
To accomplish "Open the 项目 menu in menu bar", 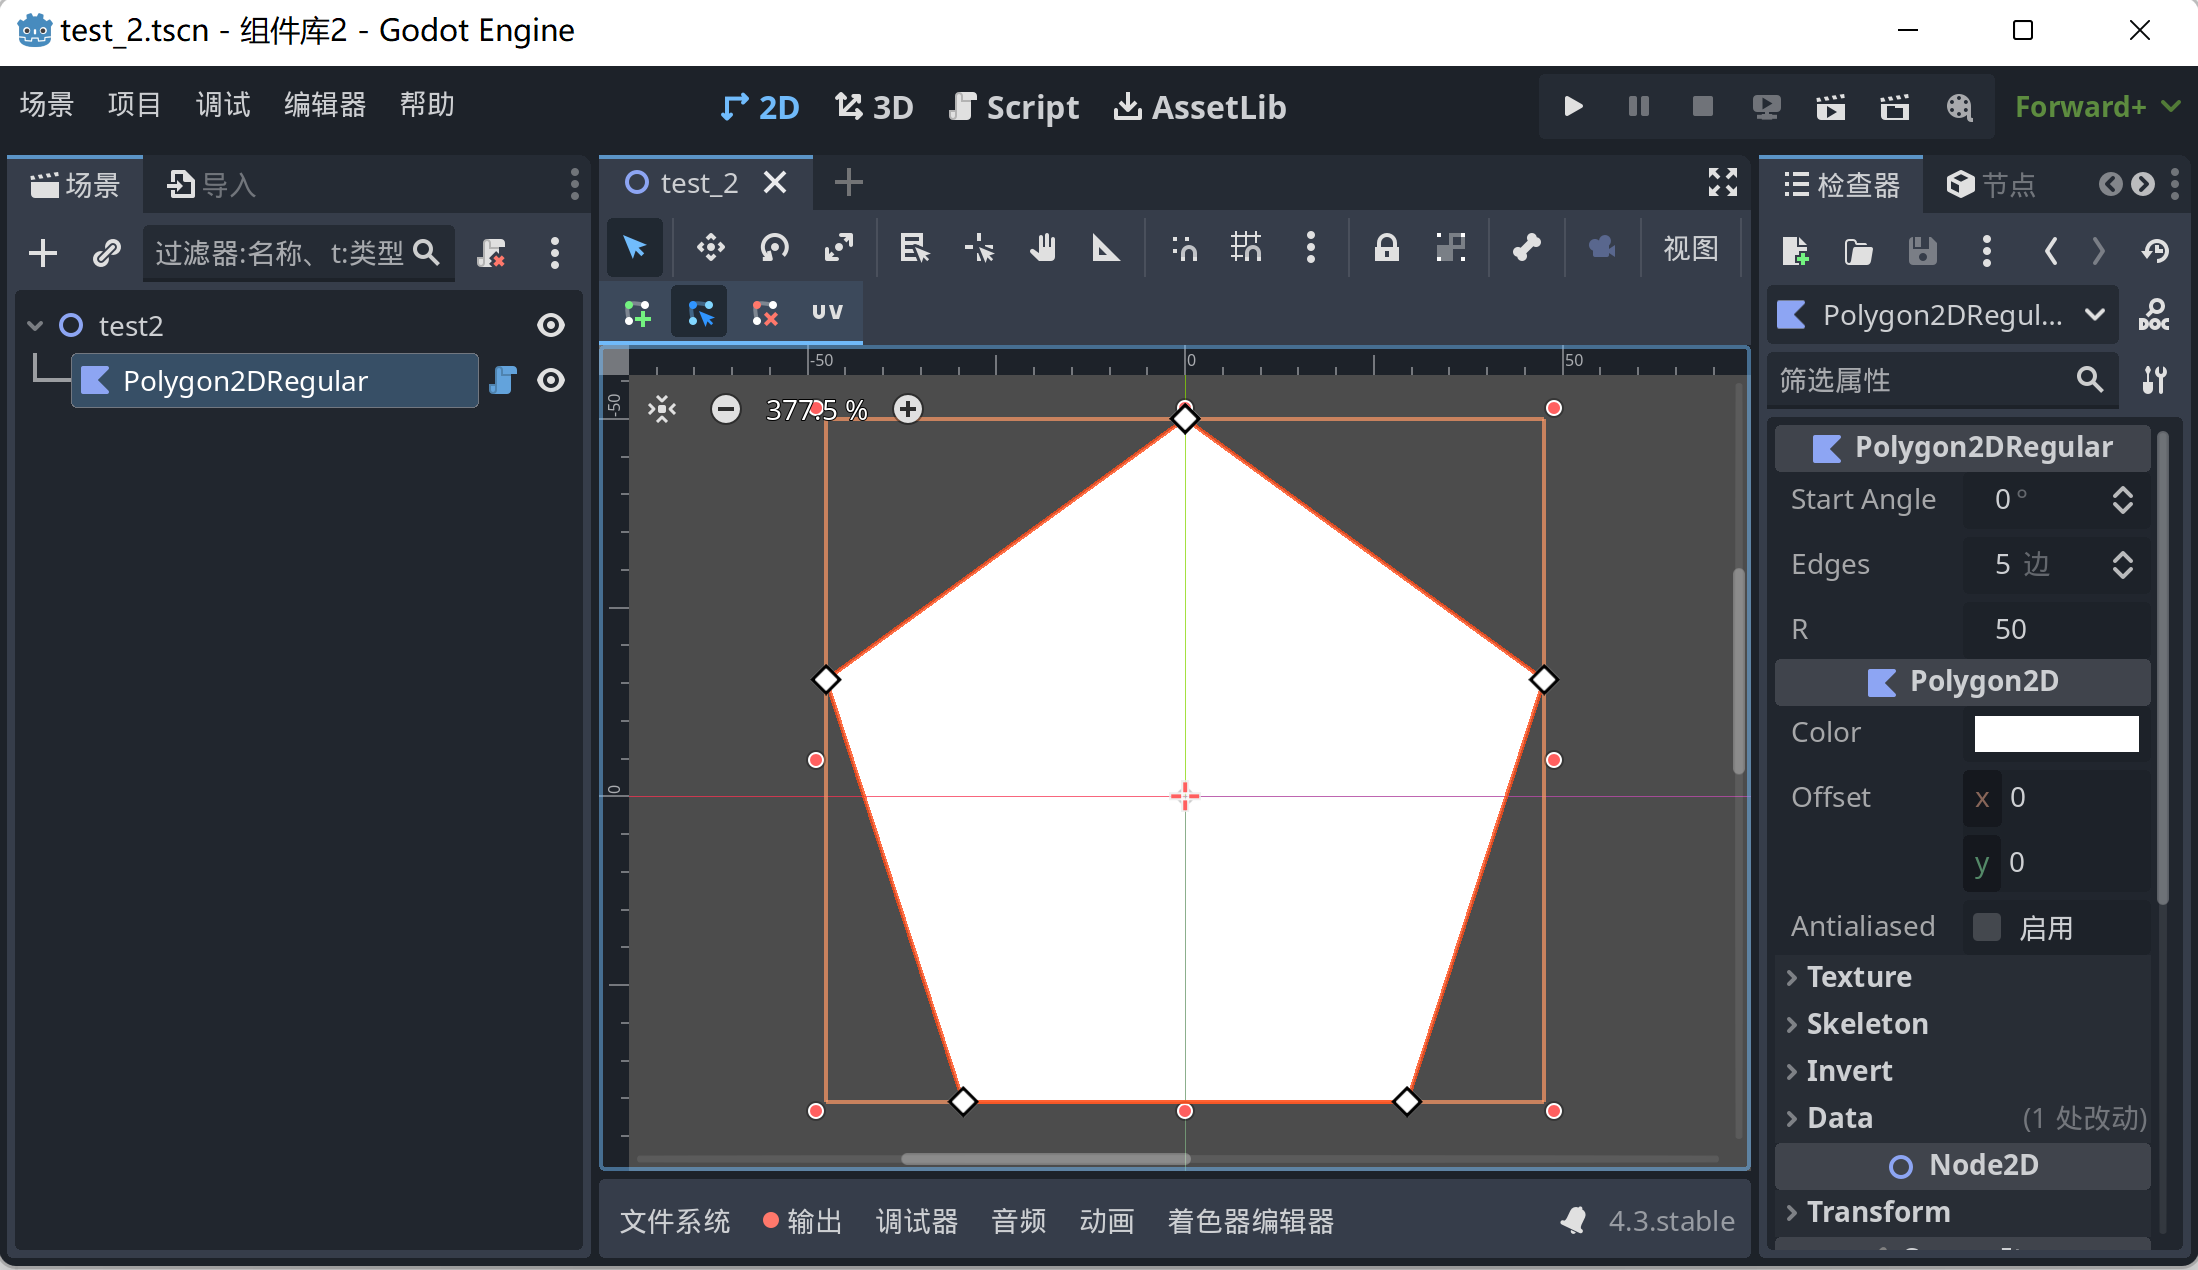I will (x=134, y=104).
